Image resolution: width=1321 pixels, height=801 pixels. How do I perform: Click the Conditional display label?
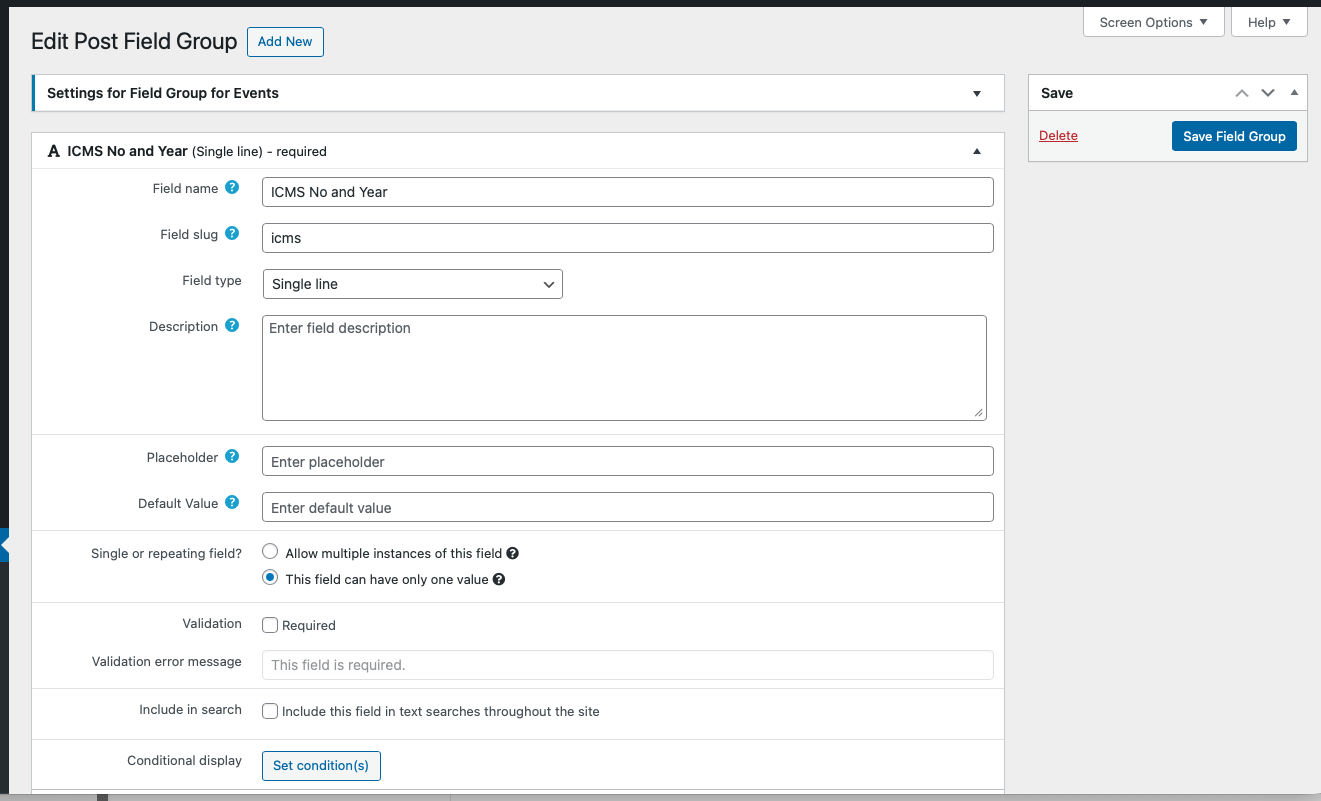pyautogui.click(x=184, y=761)
